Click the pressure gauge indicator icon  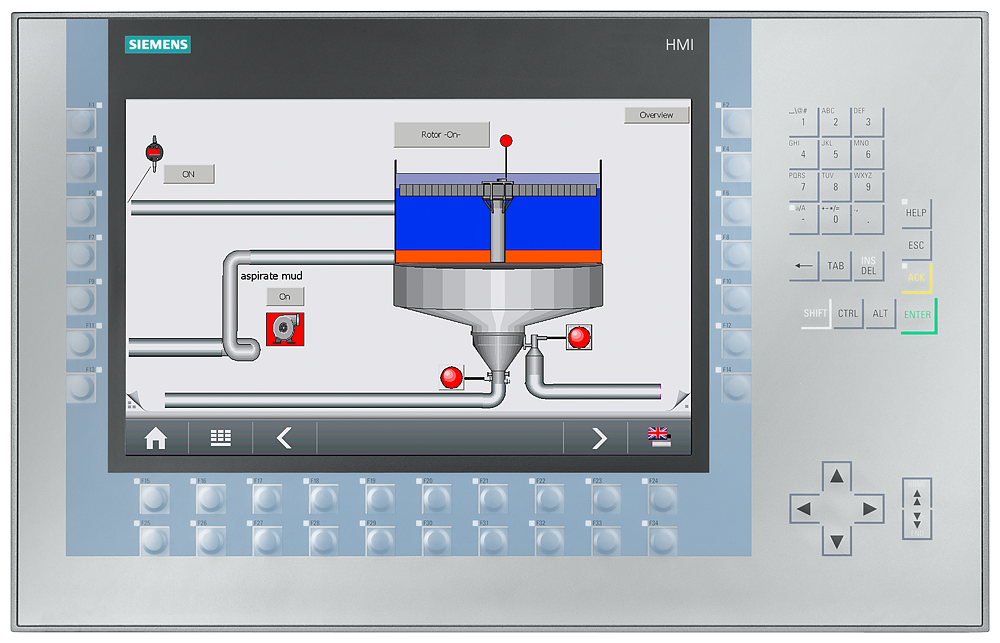[156, 152]
